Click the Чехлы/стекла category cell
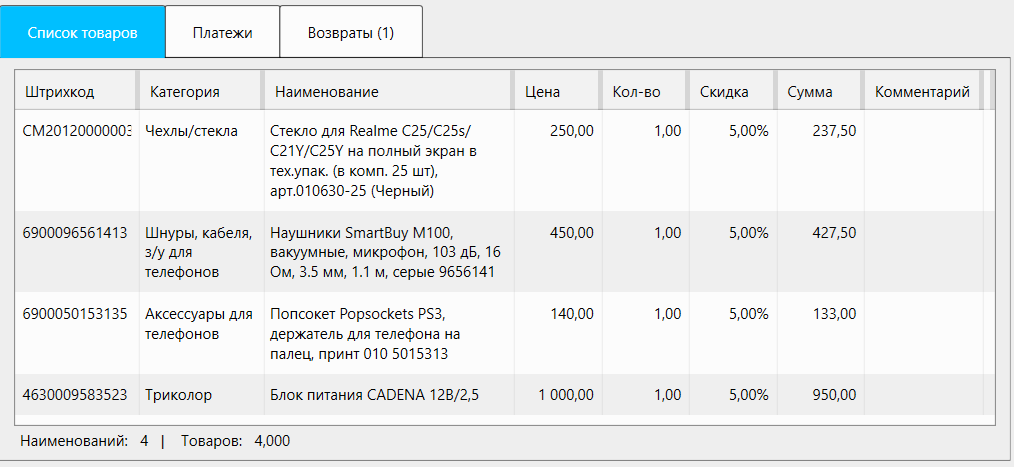Screen dimensions: 1014x467 point(192,131)
